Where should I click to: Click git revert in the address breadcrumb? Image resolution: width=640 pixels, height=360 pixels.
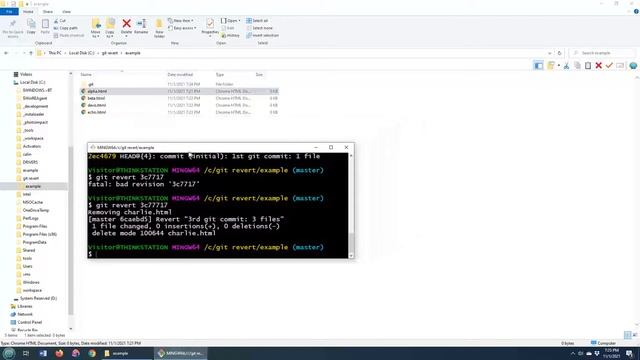tap(109, 53)
